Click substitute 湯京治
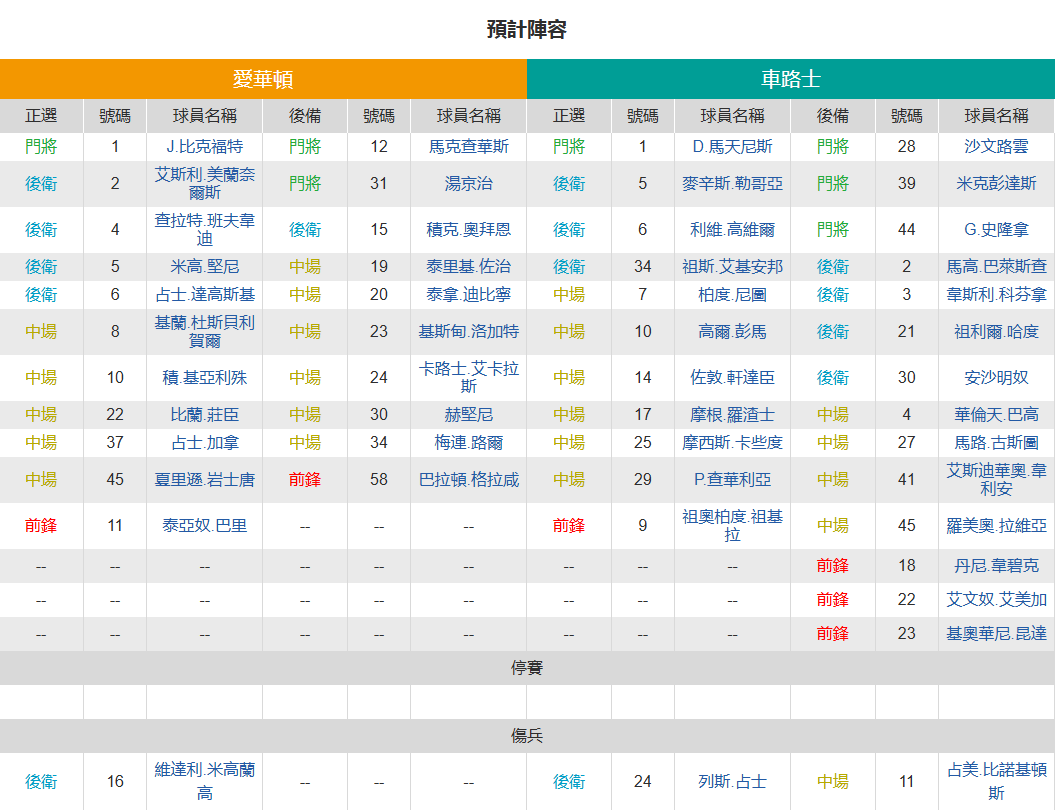Image resolution: width=1055 pixels, height=810 pixels. tap(469, 184)
